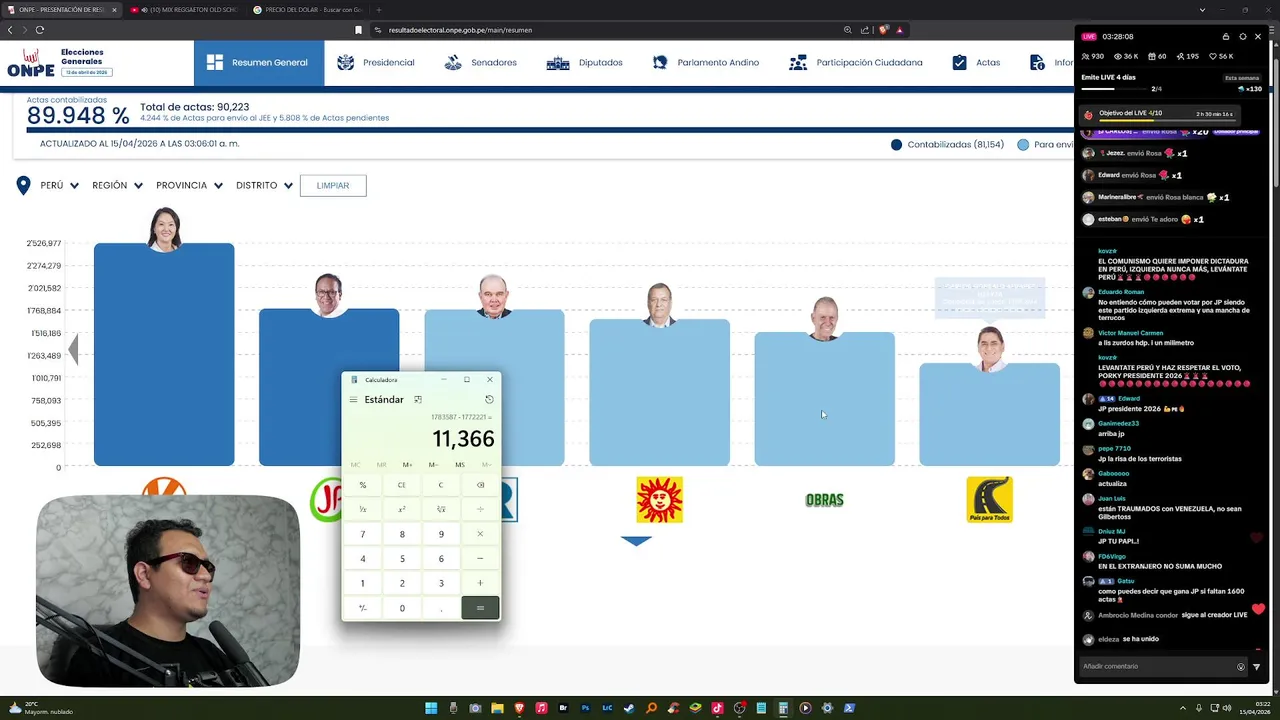Image resolution: width=1280 pixels, height=720 pixels.
Task: Click the zoom magnifier icon in address bar
Action: [848, 30]
